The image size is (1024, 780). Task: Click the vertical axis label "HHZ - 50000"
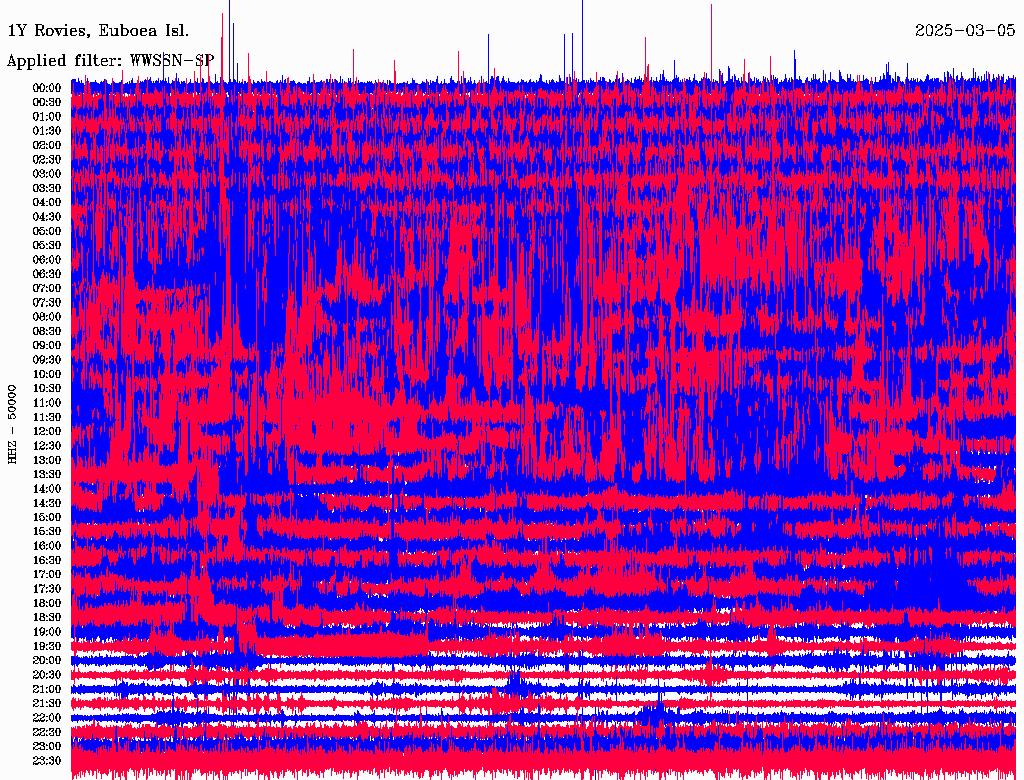pyautogui.click(x=13, y=423)
